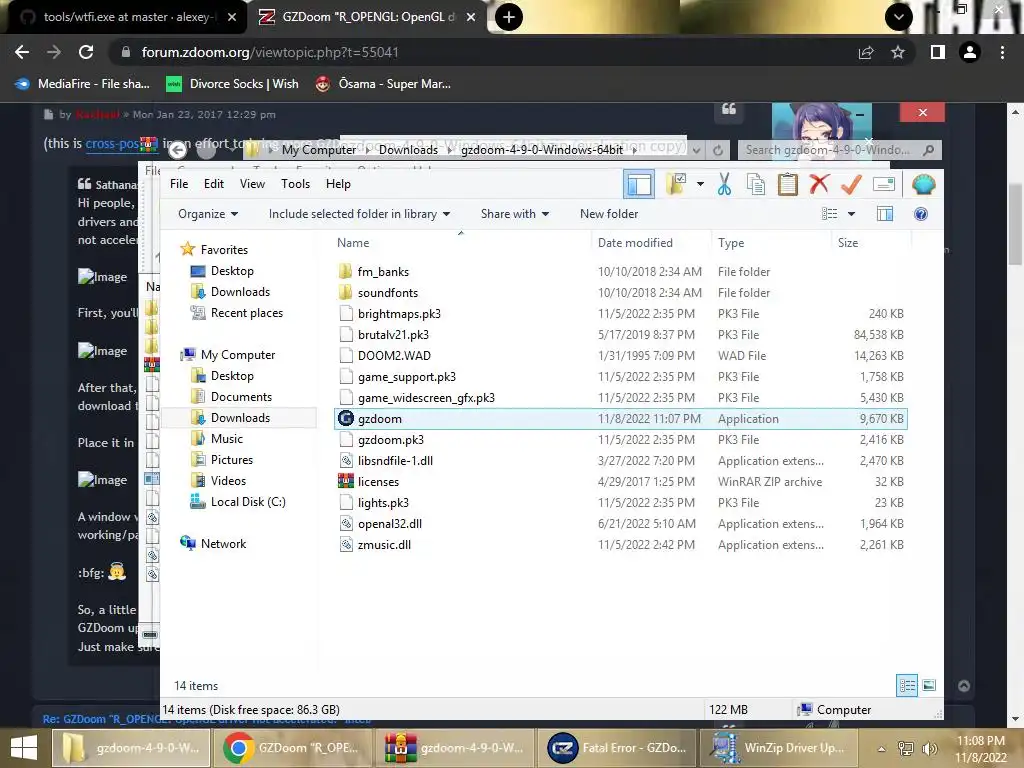Click the forum scroll-to-top arrow icon
Viewport: 1024px width, 768px height.
pyautogui.click(x=964, y=685)
